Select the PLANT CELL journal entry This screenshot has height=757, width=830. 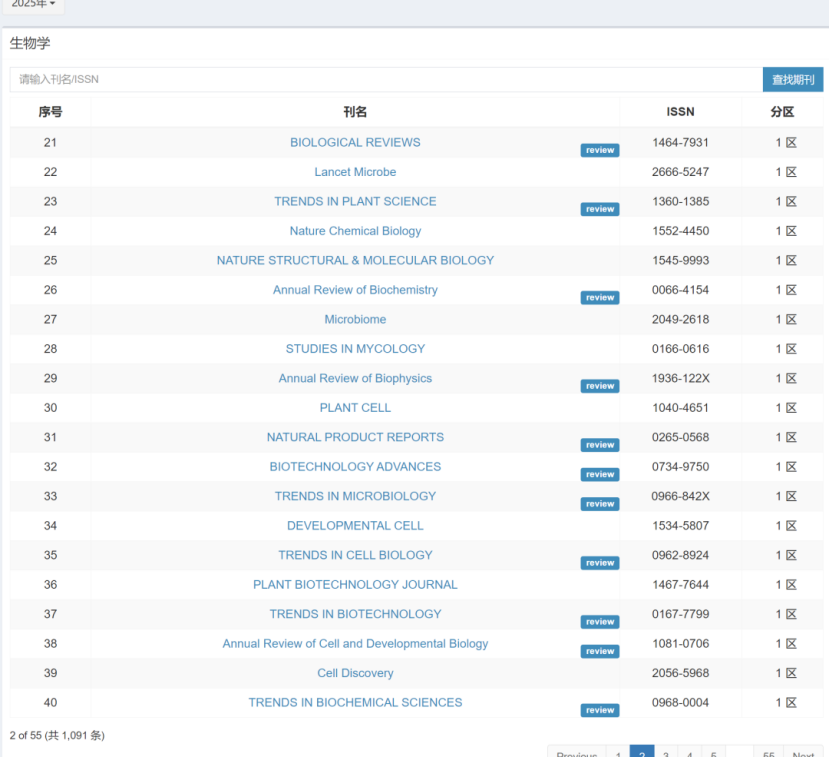pyautogui.click(x=355, y=408)
